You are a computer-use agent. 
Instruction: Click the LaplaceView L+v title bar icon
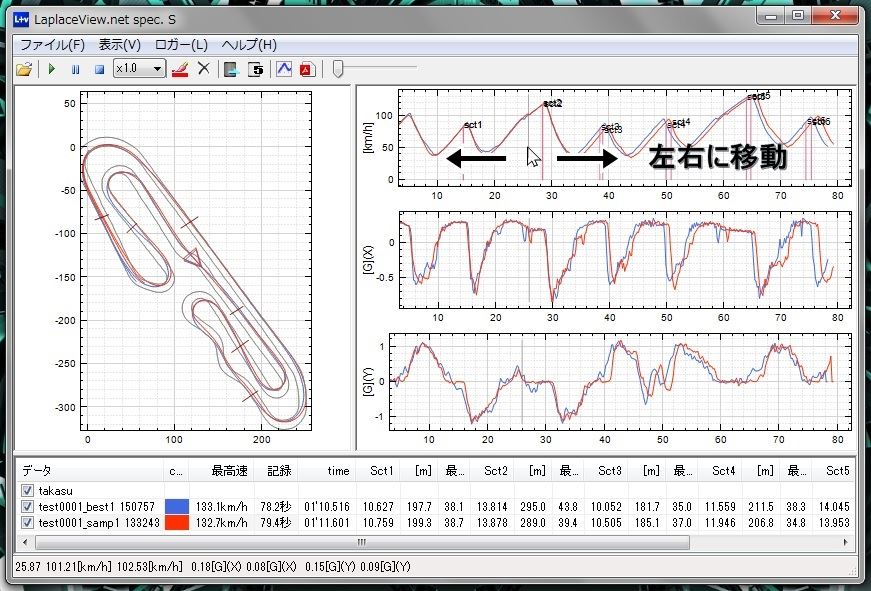point(21,20)
